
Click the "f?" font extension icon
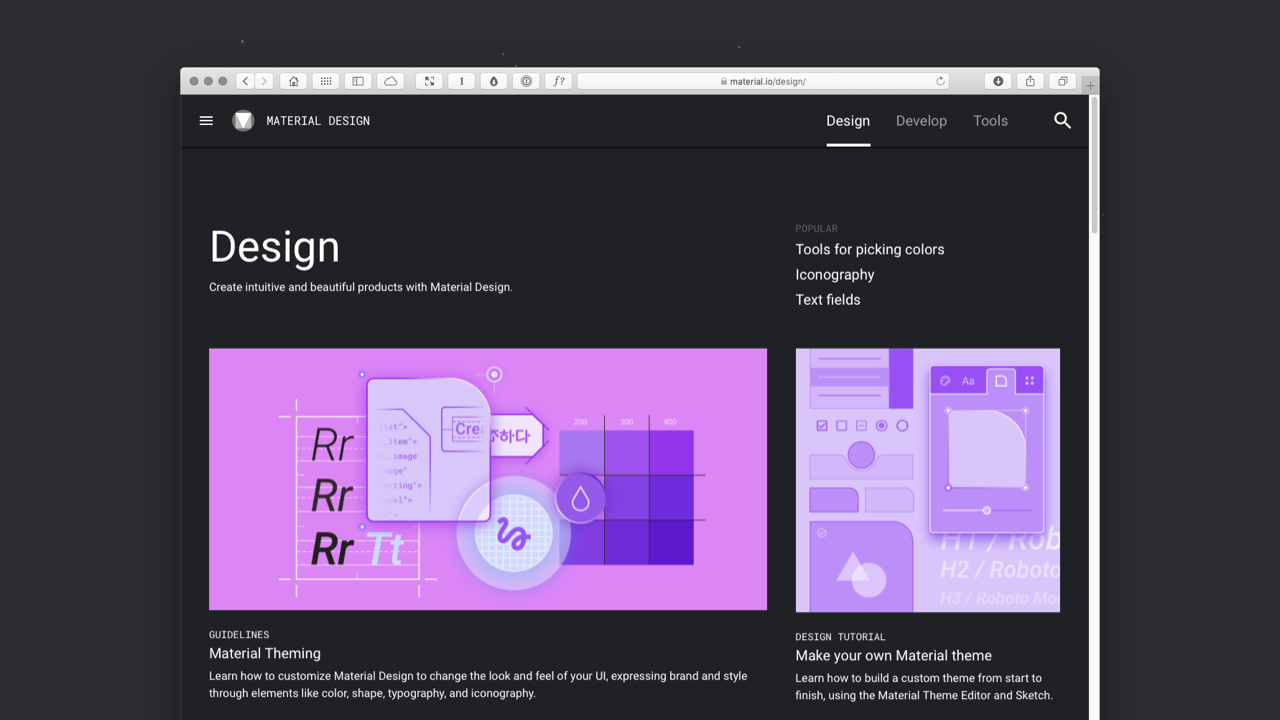(559, 81)
